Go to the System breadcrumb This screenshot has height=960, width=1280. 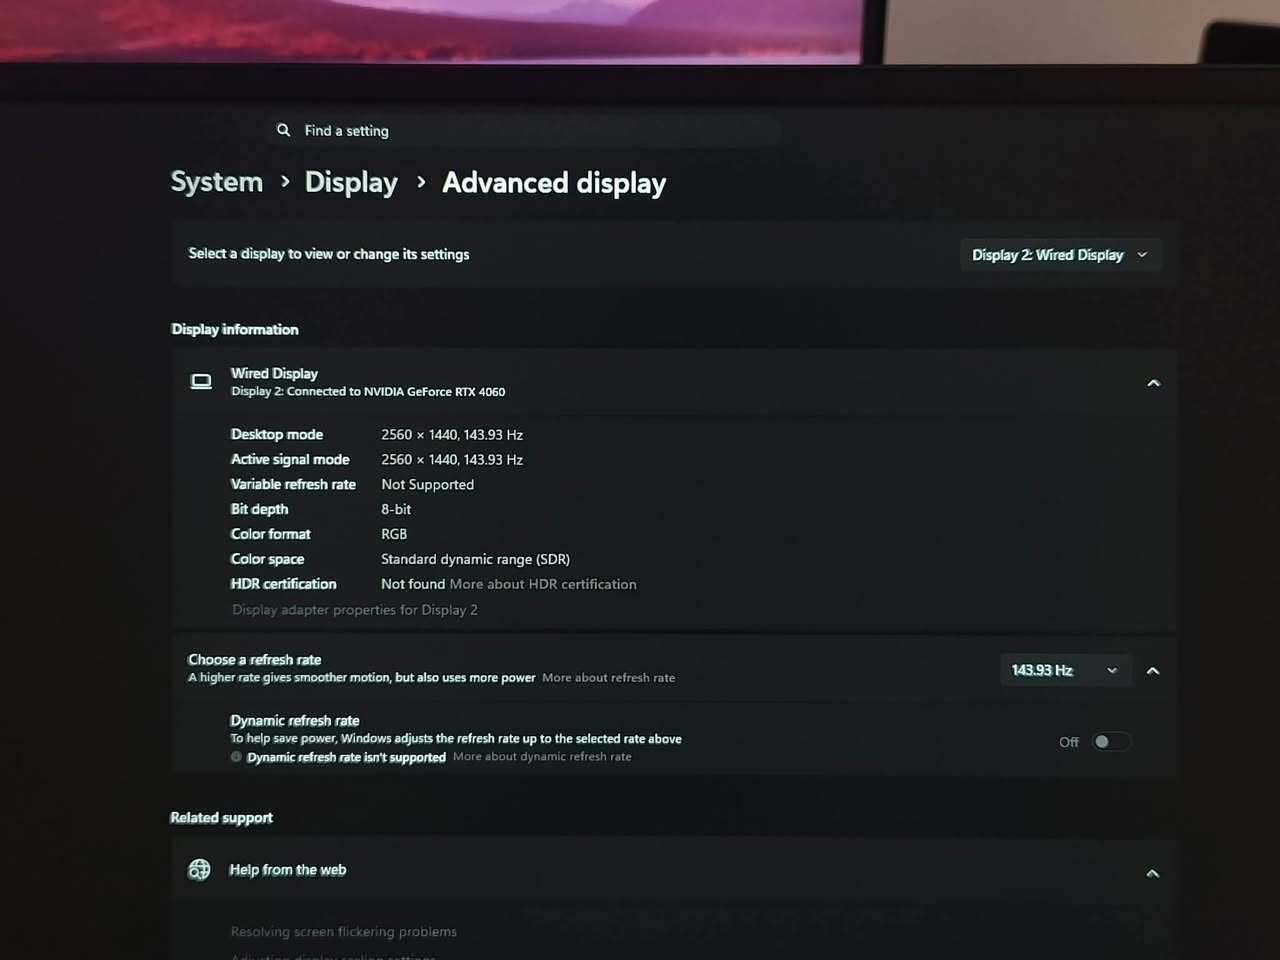pos(217,182)
